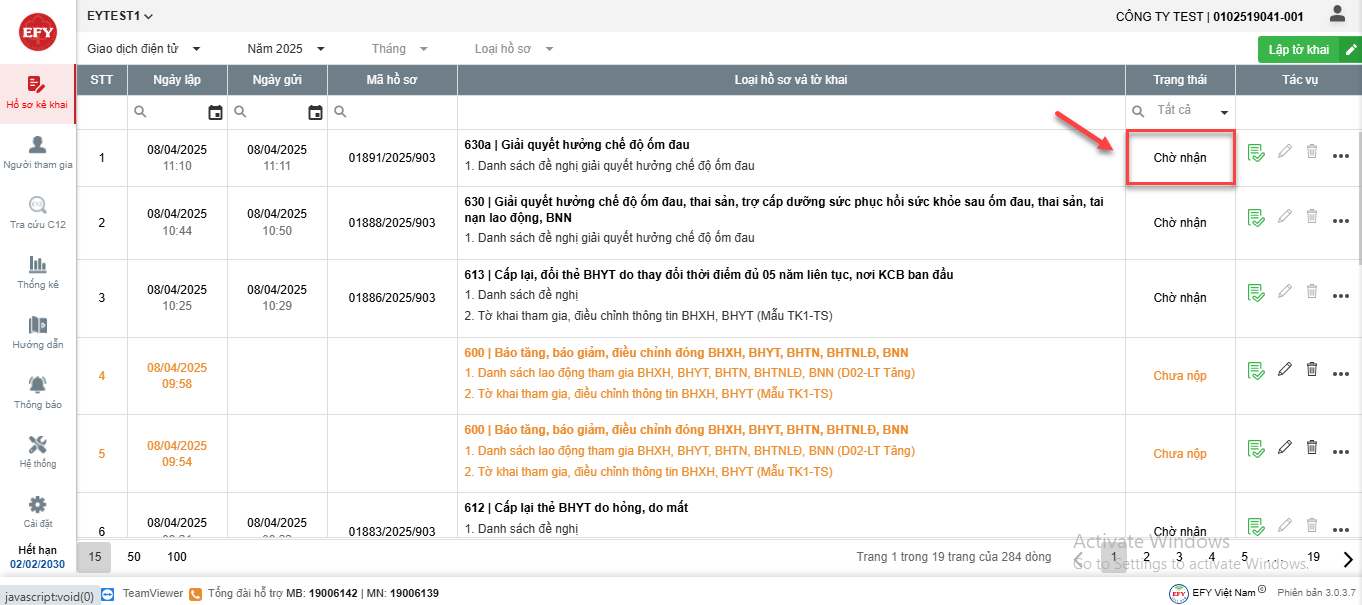Click the Mã hồ sơ cell 01891/2025/903

pyautogui.click(x=392, y=158)
